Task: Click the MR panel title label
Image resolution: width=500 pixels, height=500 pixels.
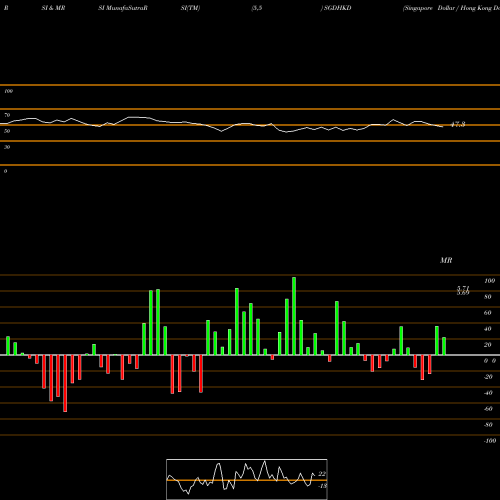Action: tap(446, 260)
